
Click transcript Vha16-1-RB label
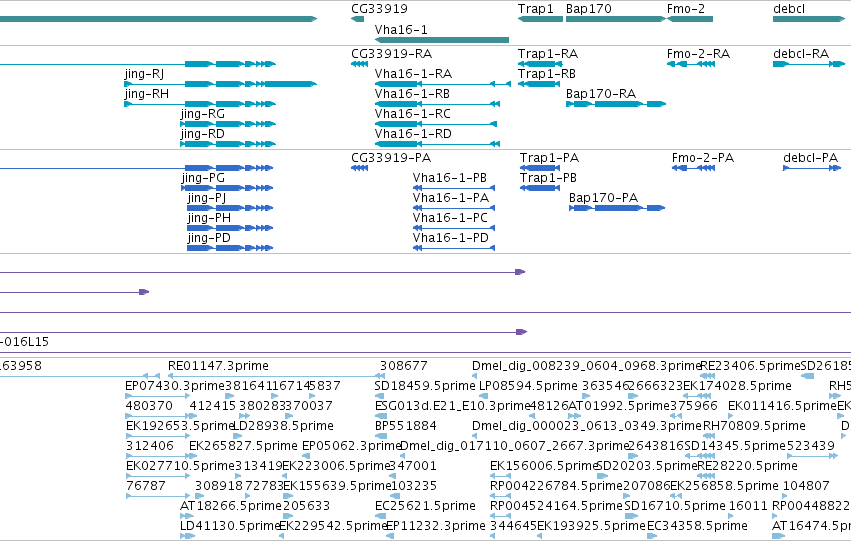click(412, 94)
